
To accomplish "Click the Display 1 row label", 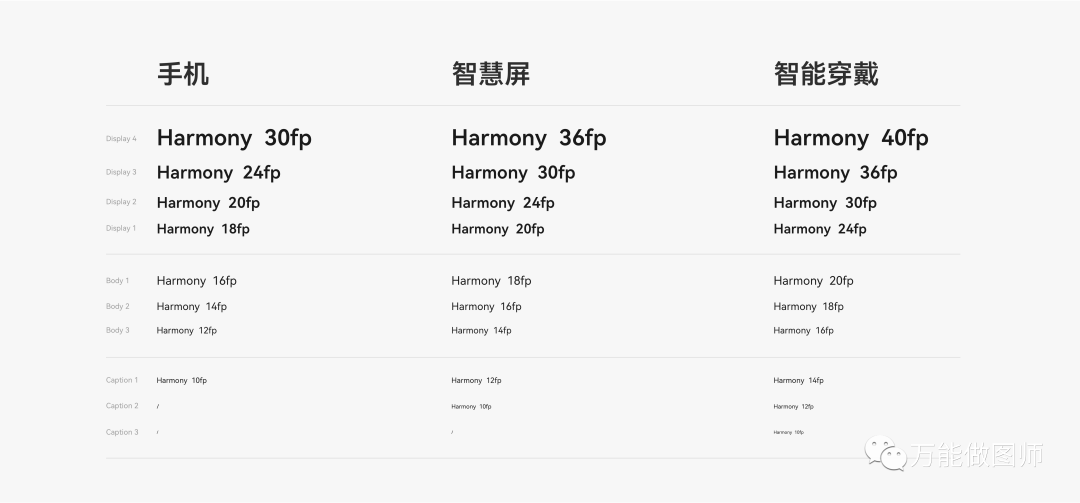I will (x=121, y=228).
